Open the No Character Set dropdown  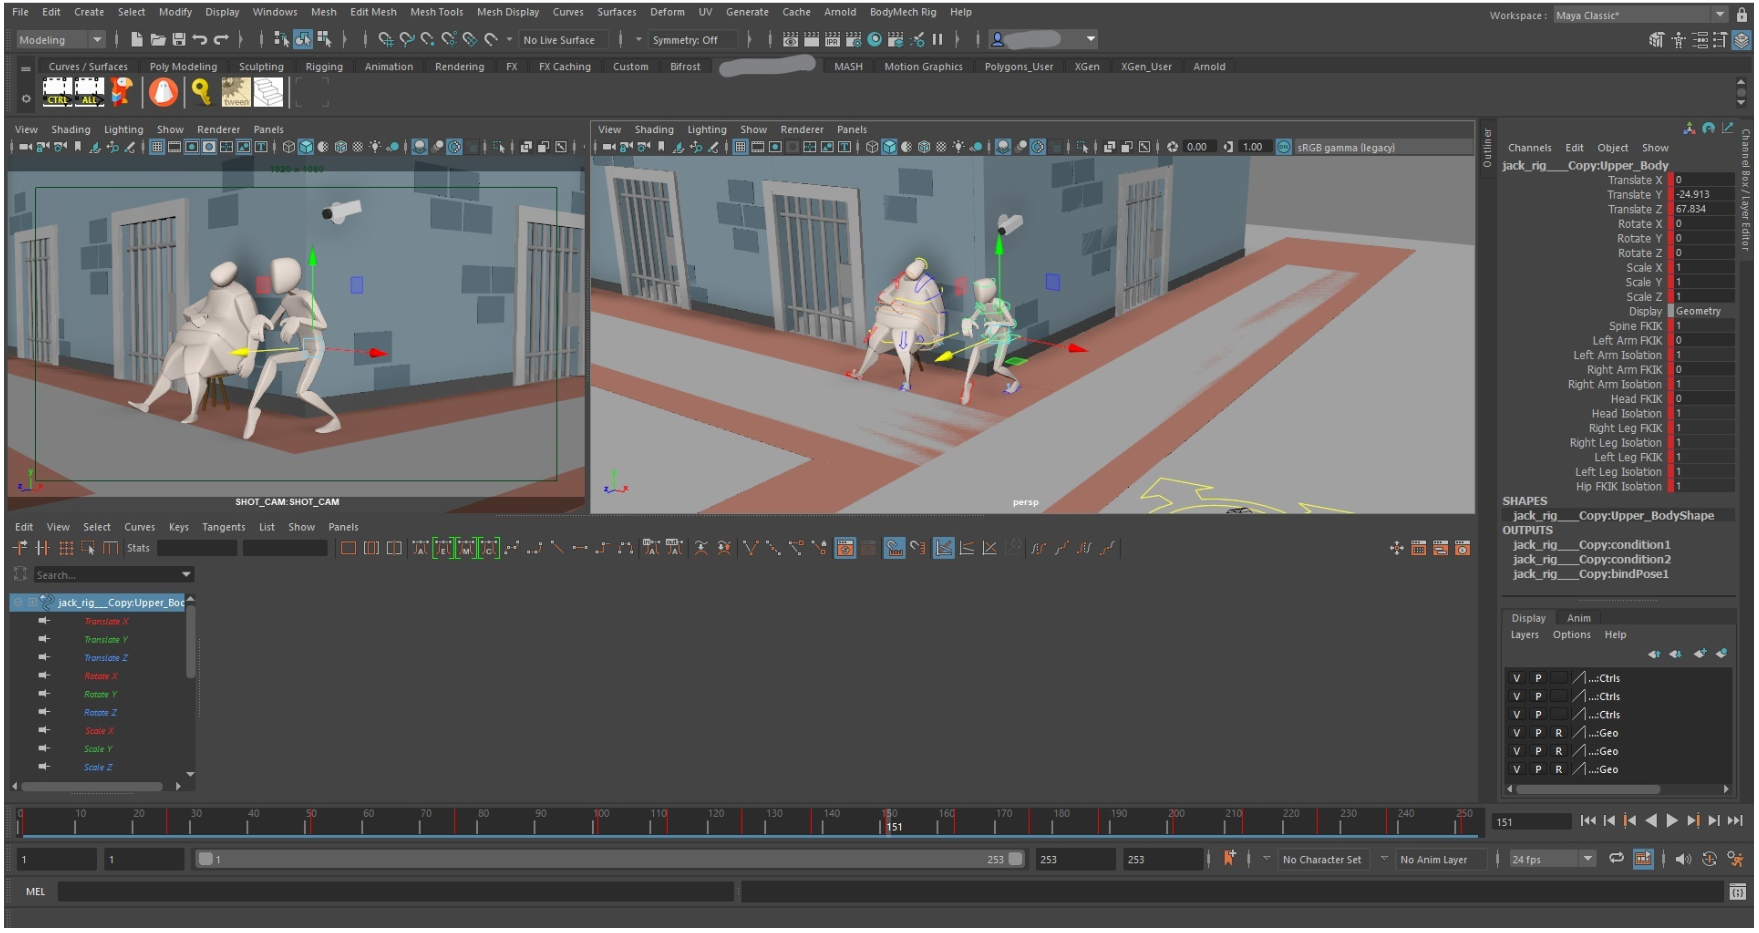click(1266, 860)
